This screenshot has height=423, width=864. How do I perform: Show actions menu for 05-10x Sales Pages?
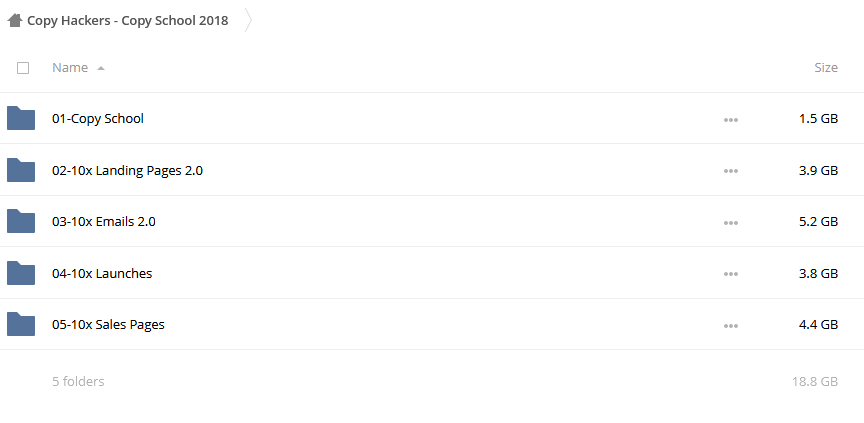point(731,326)
